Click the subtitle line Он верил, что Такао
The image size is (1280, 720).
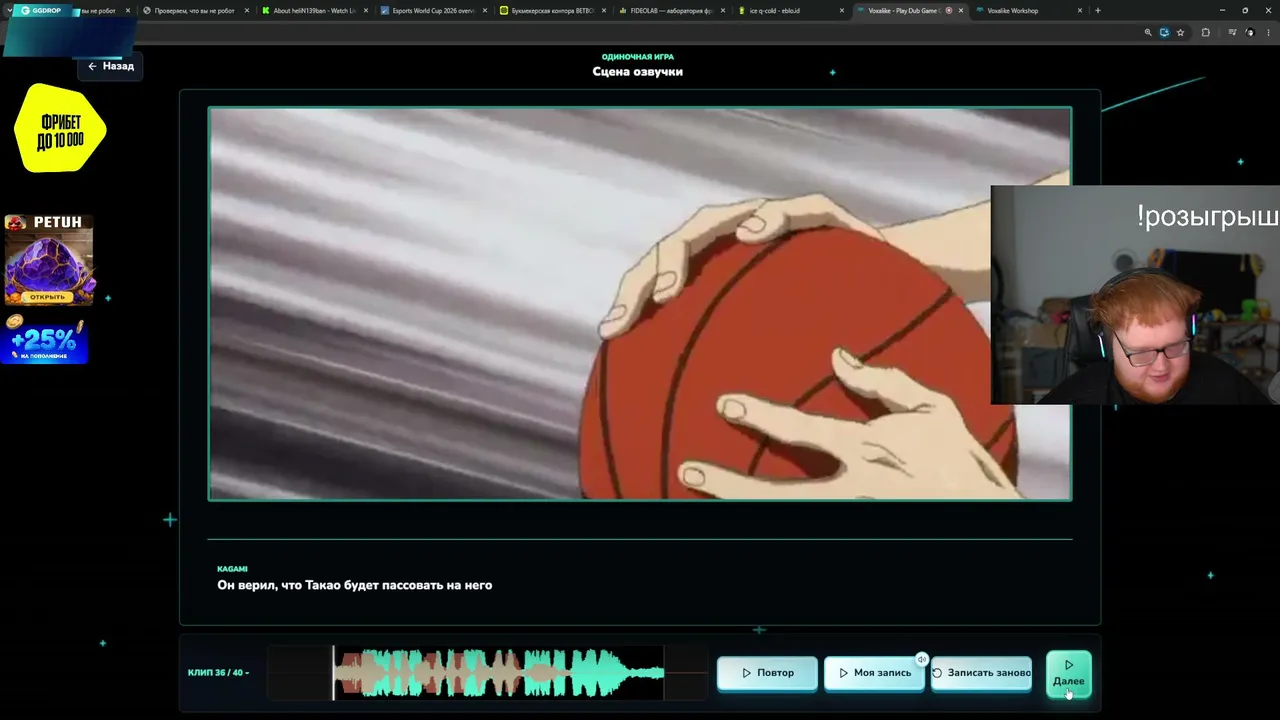click(354, 585)
